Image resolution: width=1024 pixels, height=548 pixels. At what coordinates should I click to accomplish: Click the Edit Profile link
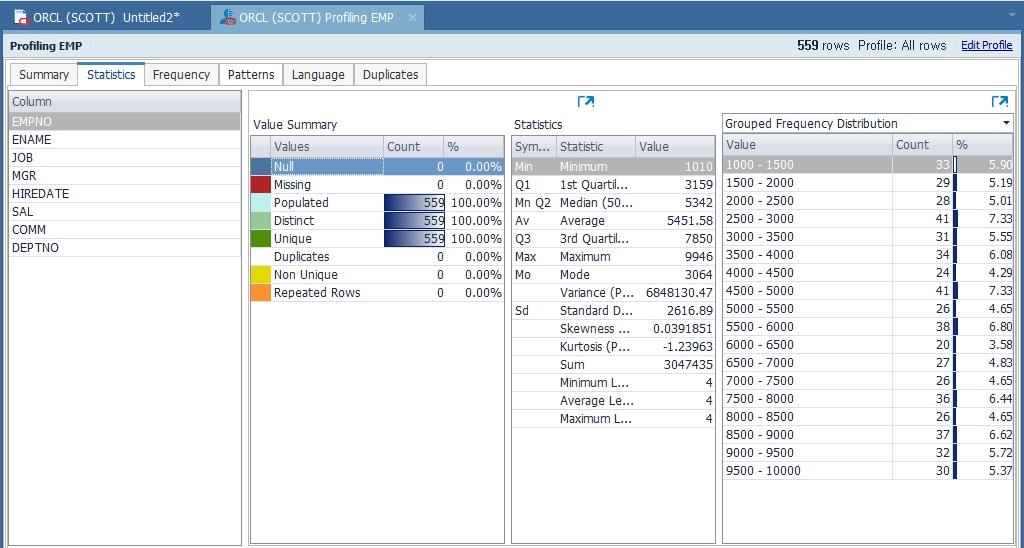pos(986,45)
